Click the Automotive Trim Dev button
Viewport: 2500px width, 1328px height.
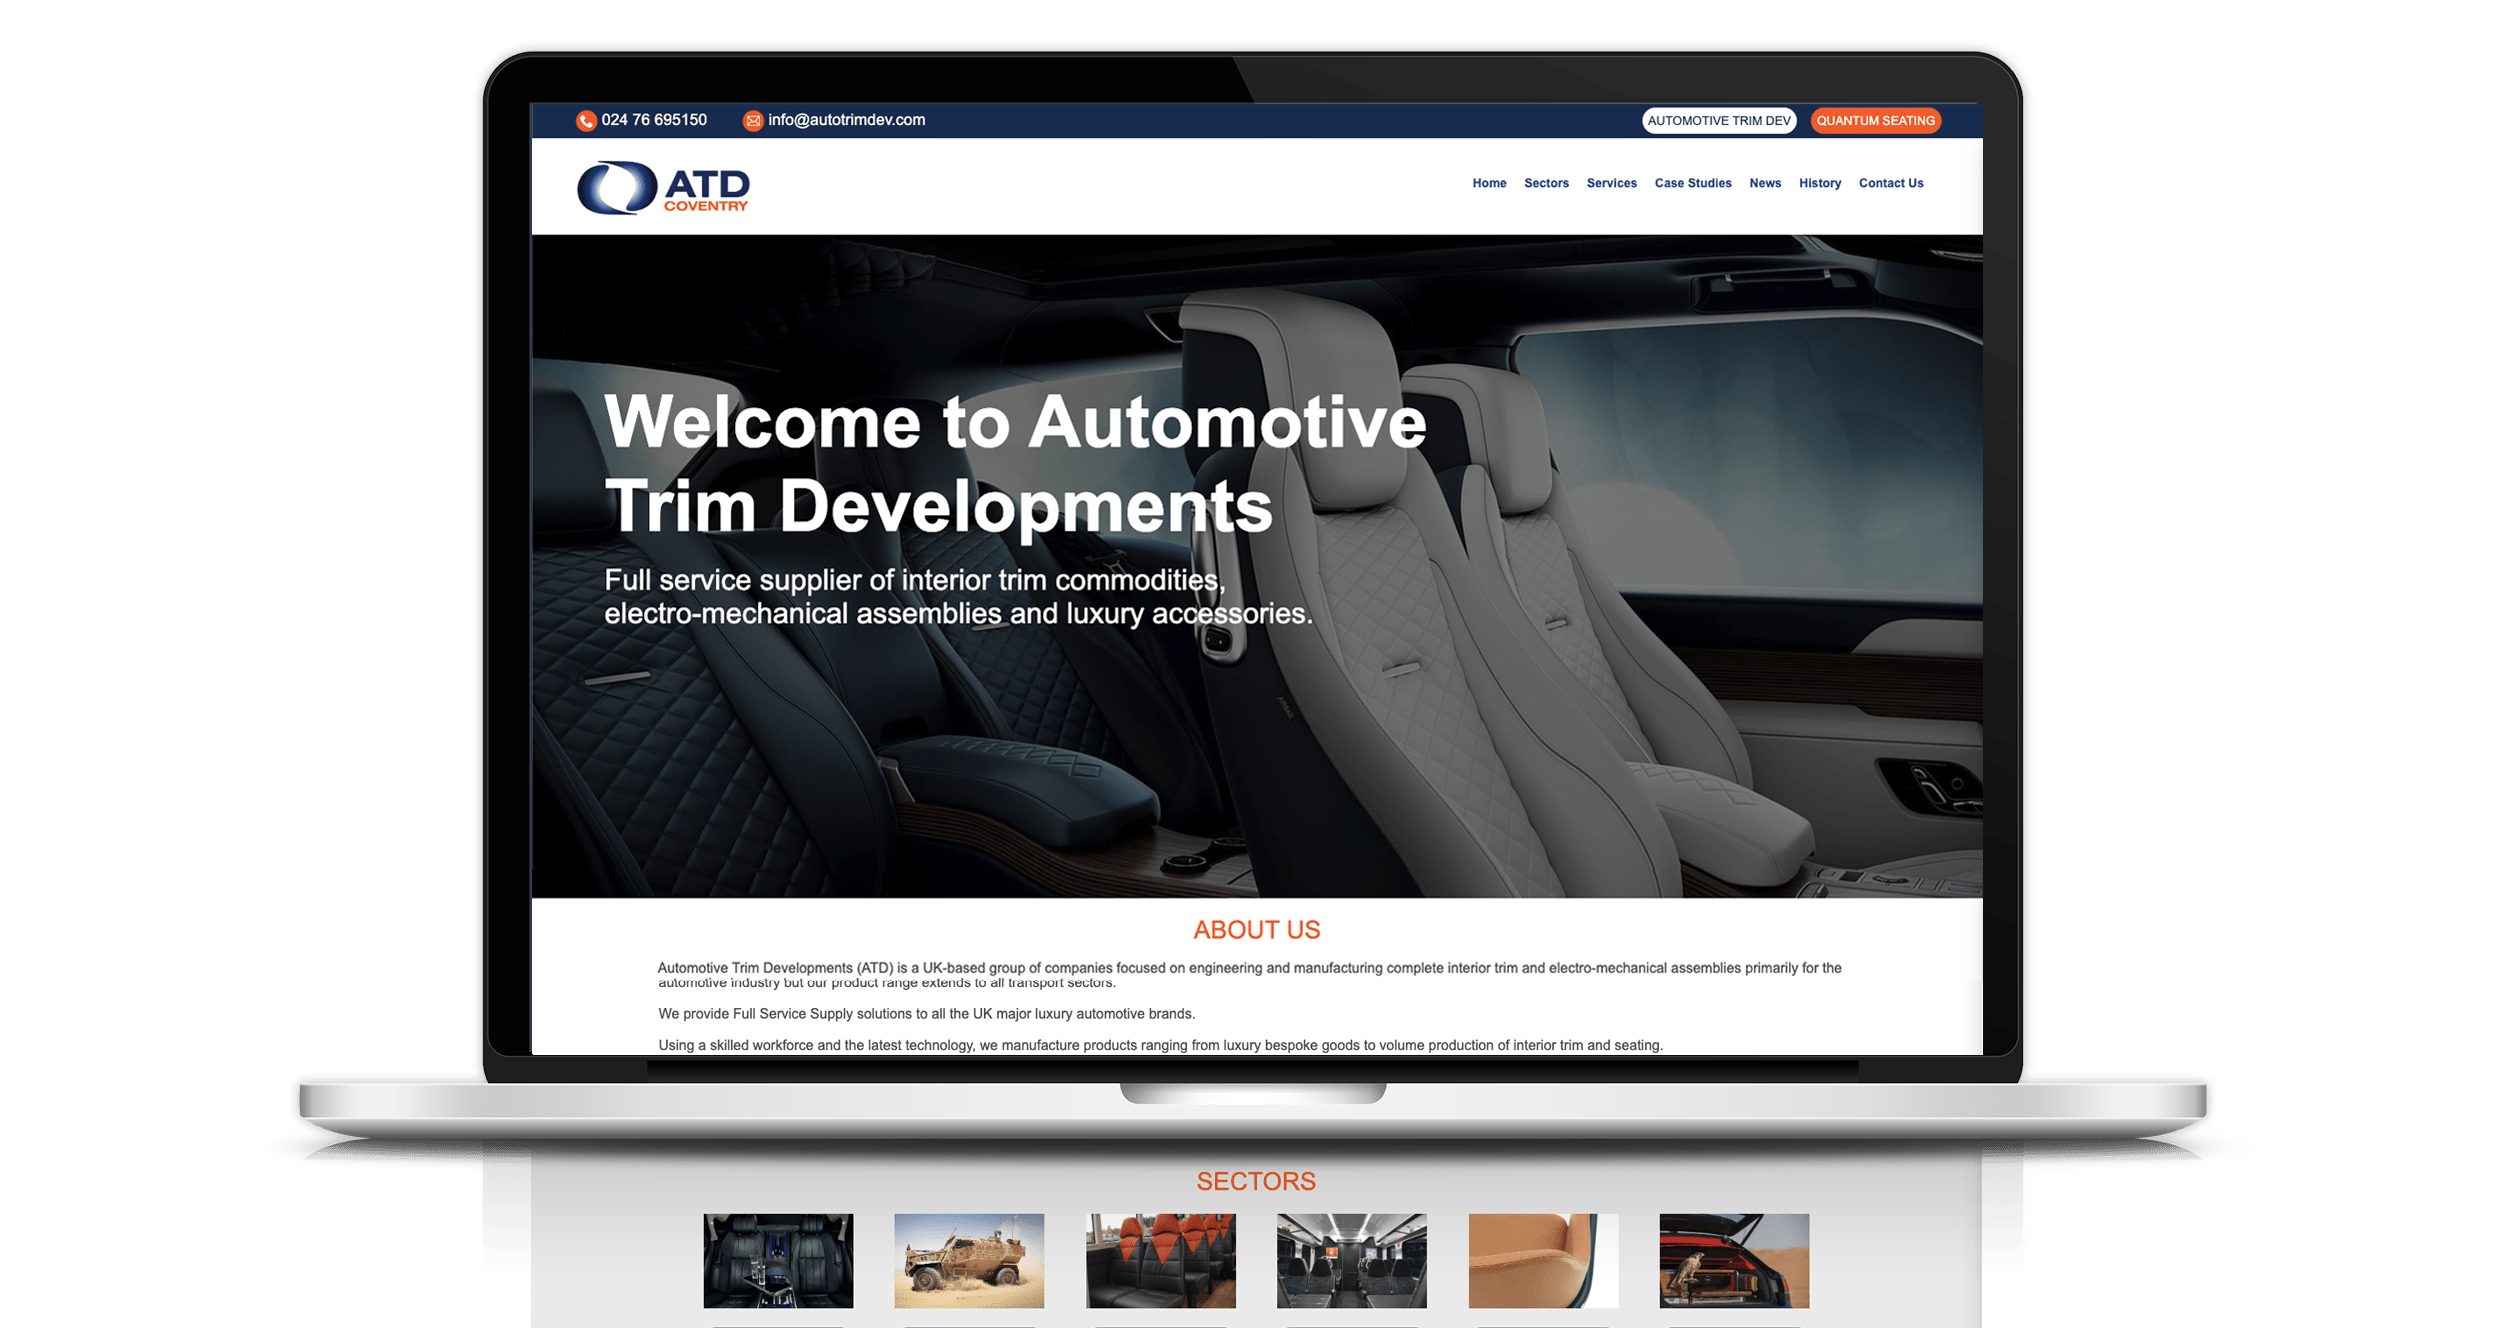[1719, 121]
